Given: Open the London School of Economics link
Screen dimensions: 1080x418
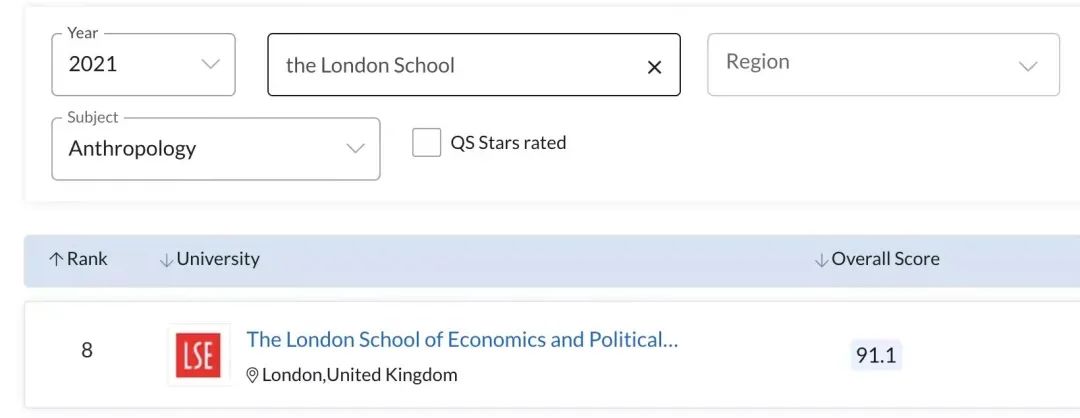Looking at the screenshot, I should (x=462, y=340).
